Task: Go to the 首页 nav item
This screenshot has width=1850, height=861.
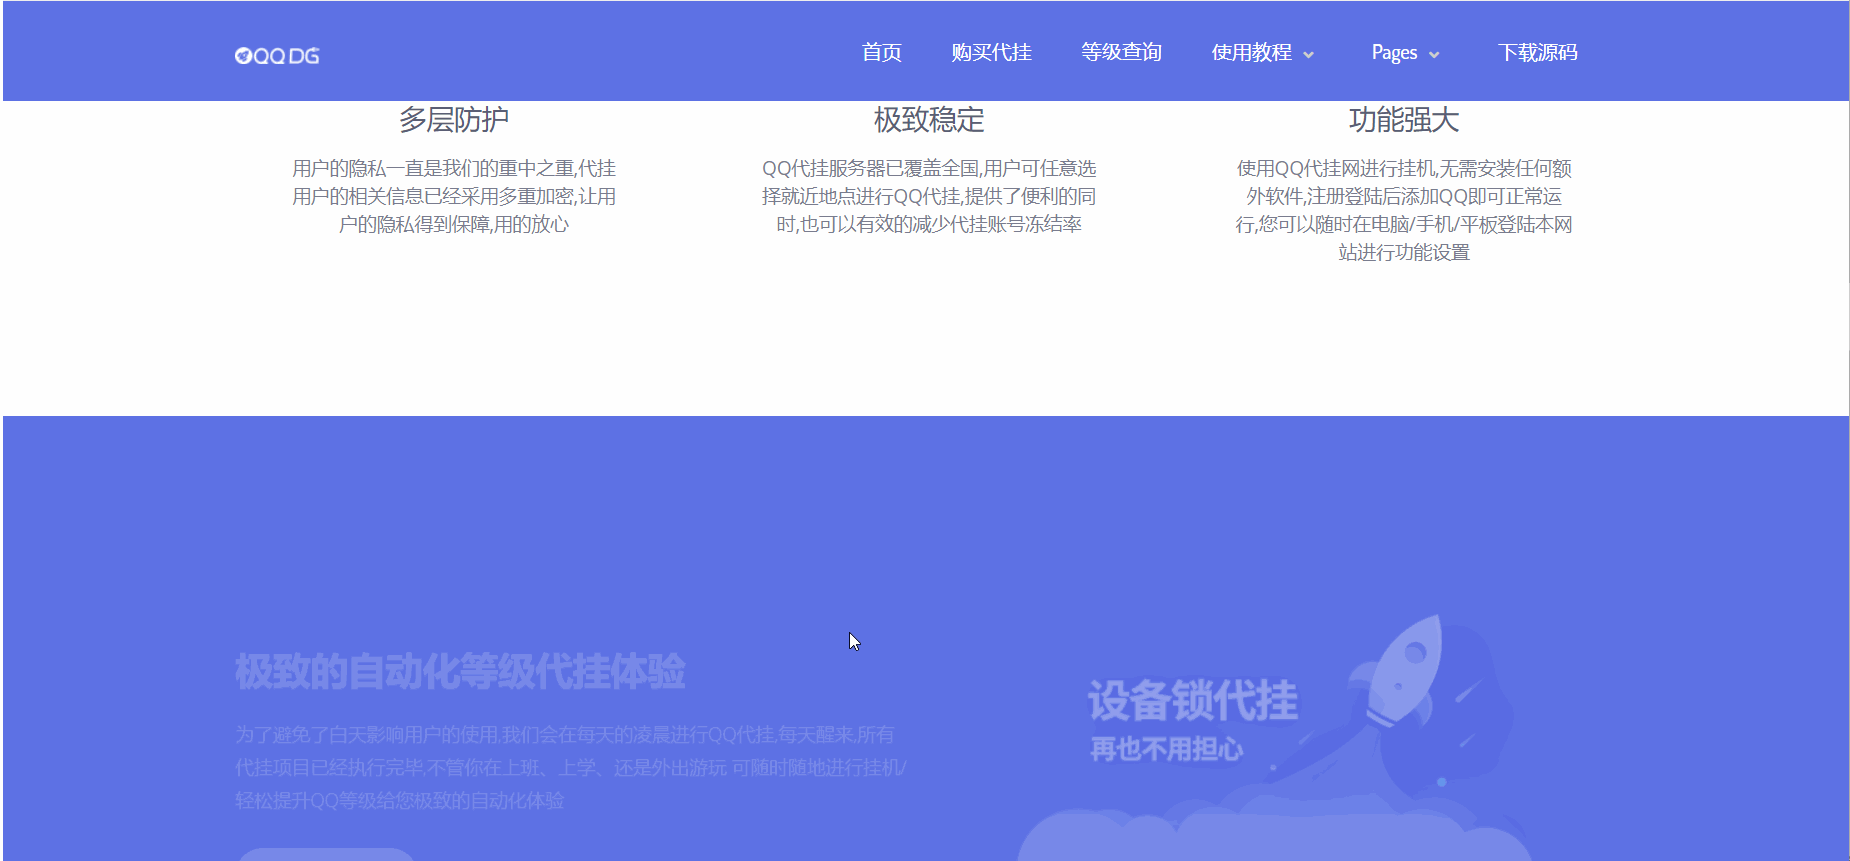Action: (x=881, y=53)
